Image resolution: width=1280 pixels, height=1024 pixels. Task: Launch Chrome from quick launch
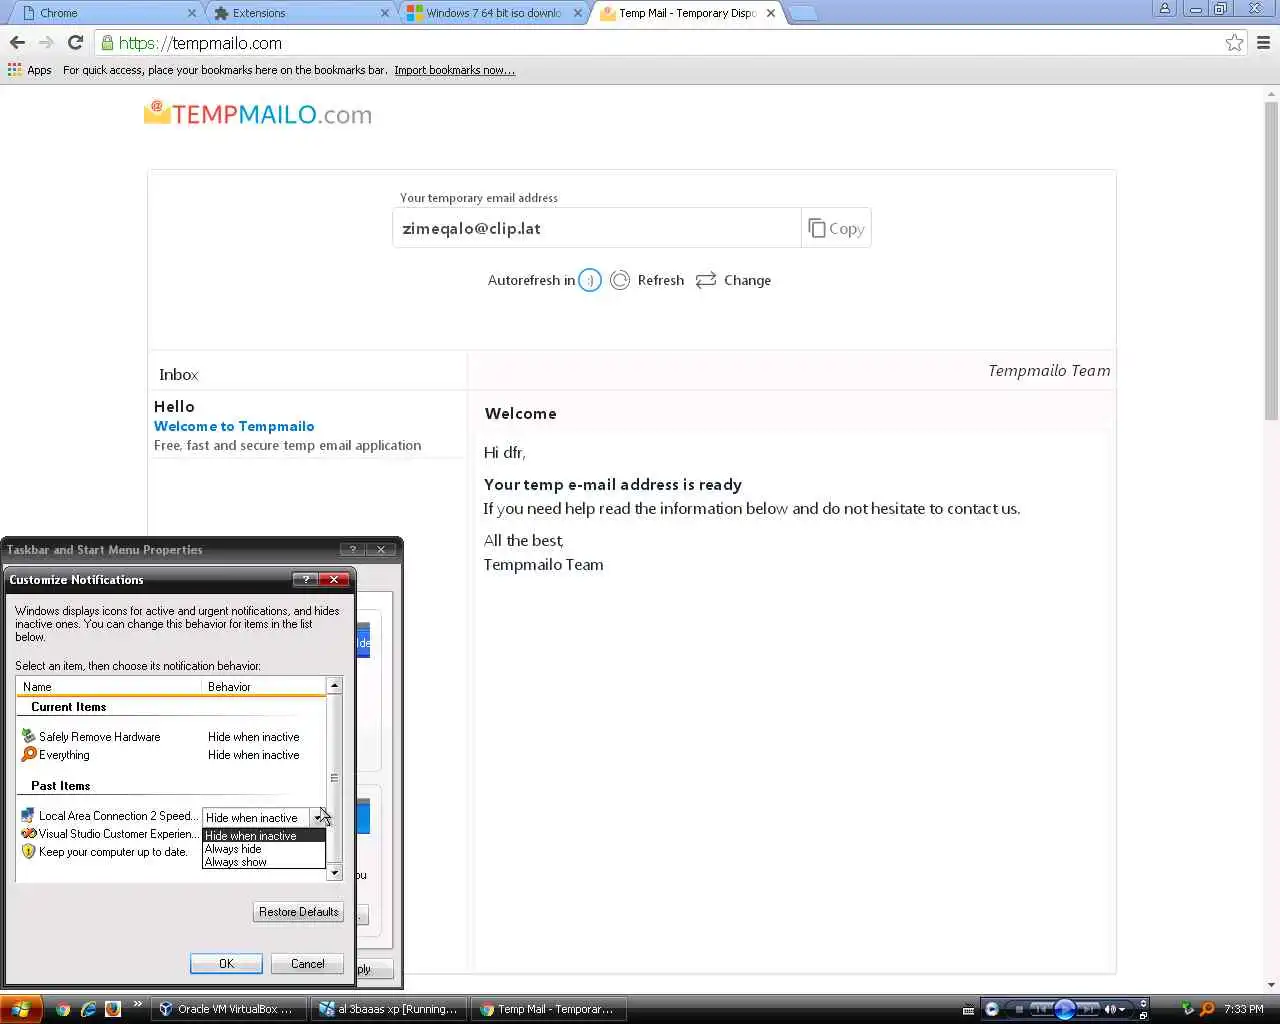(63, 1009)
